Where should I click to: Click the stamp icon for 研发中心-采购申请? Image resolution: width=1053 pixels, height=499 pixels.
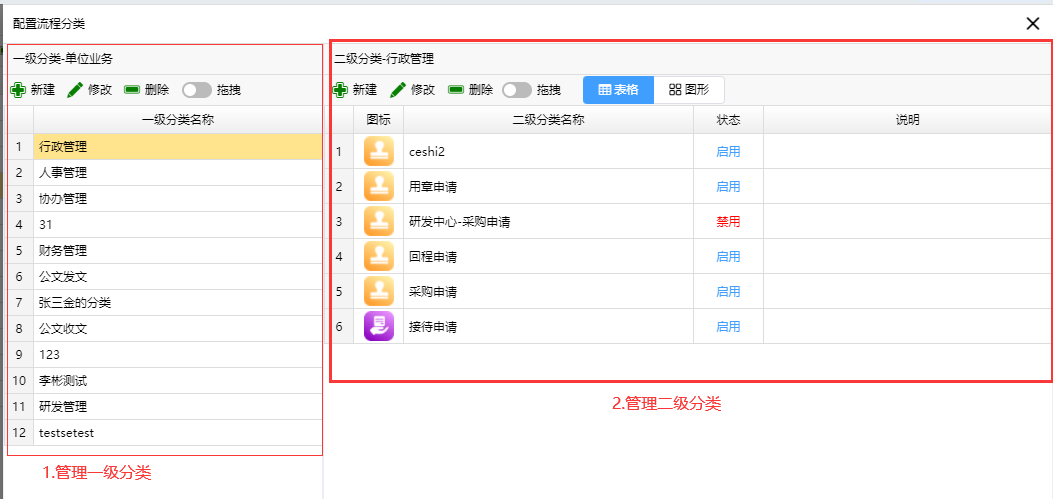(x=378, y=221)
